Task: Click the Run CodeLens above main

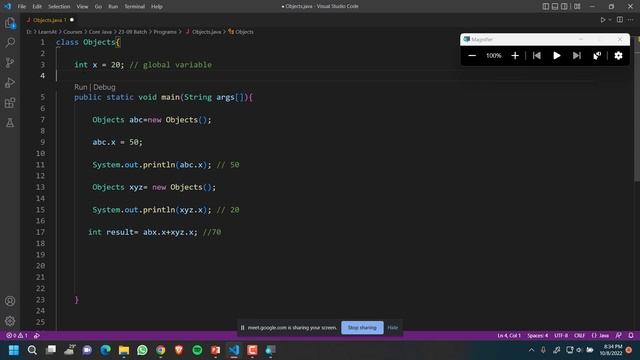Action: (x=80, y=87)
